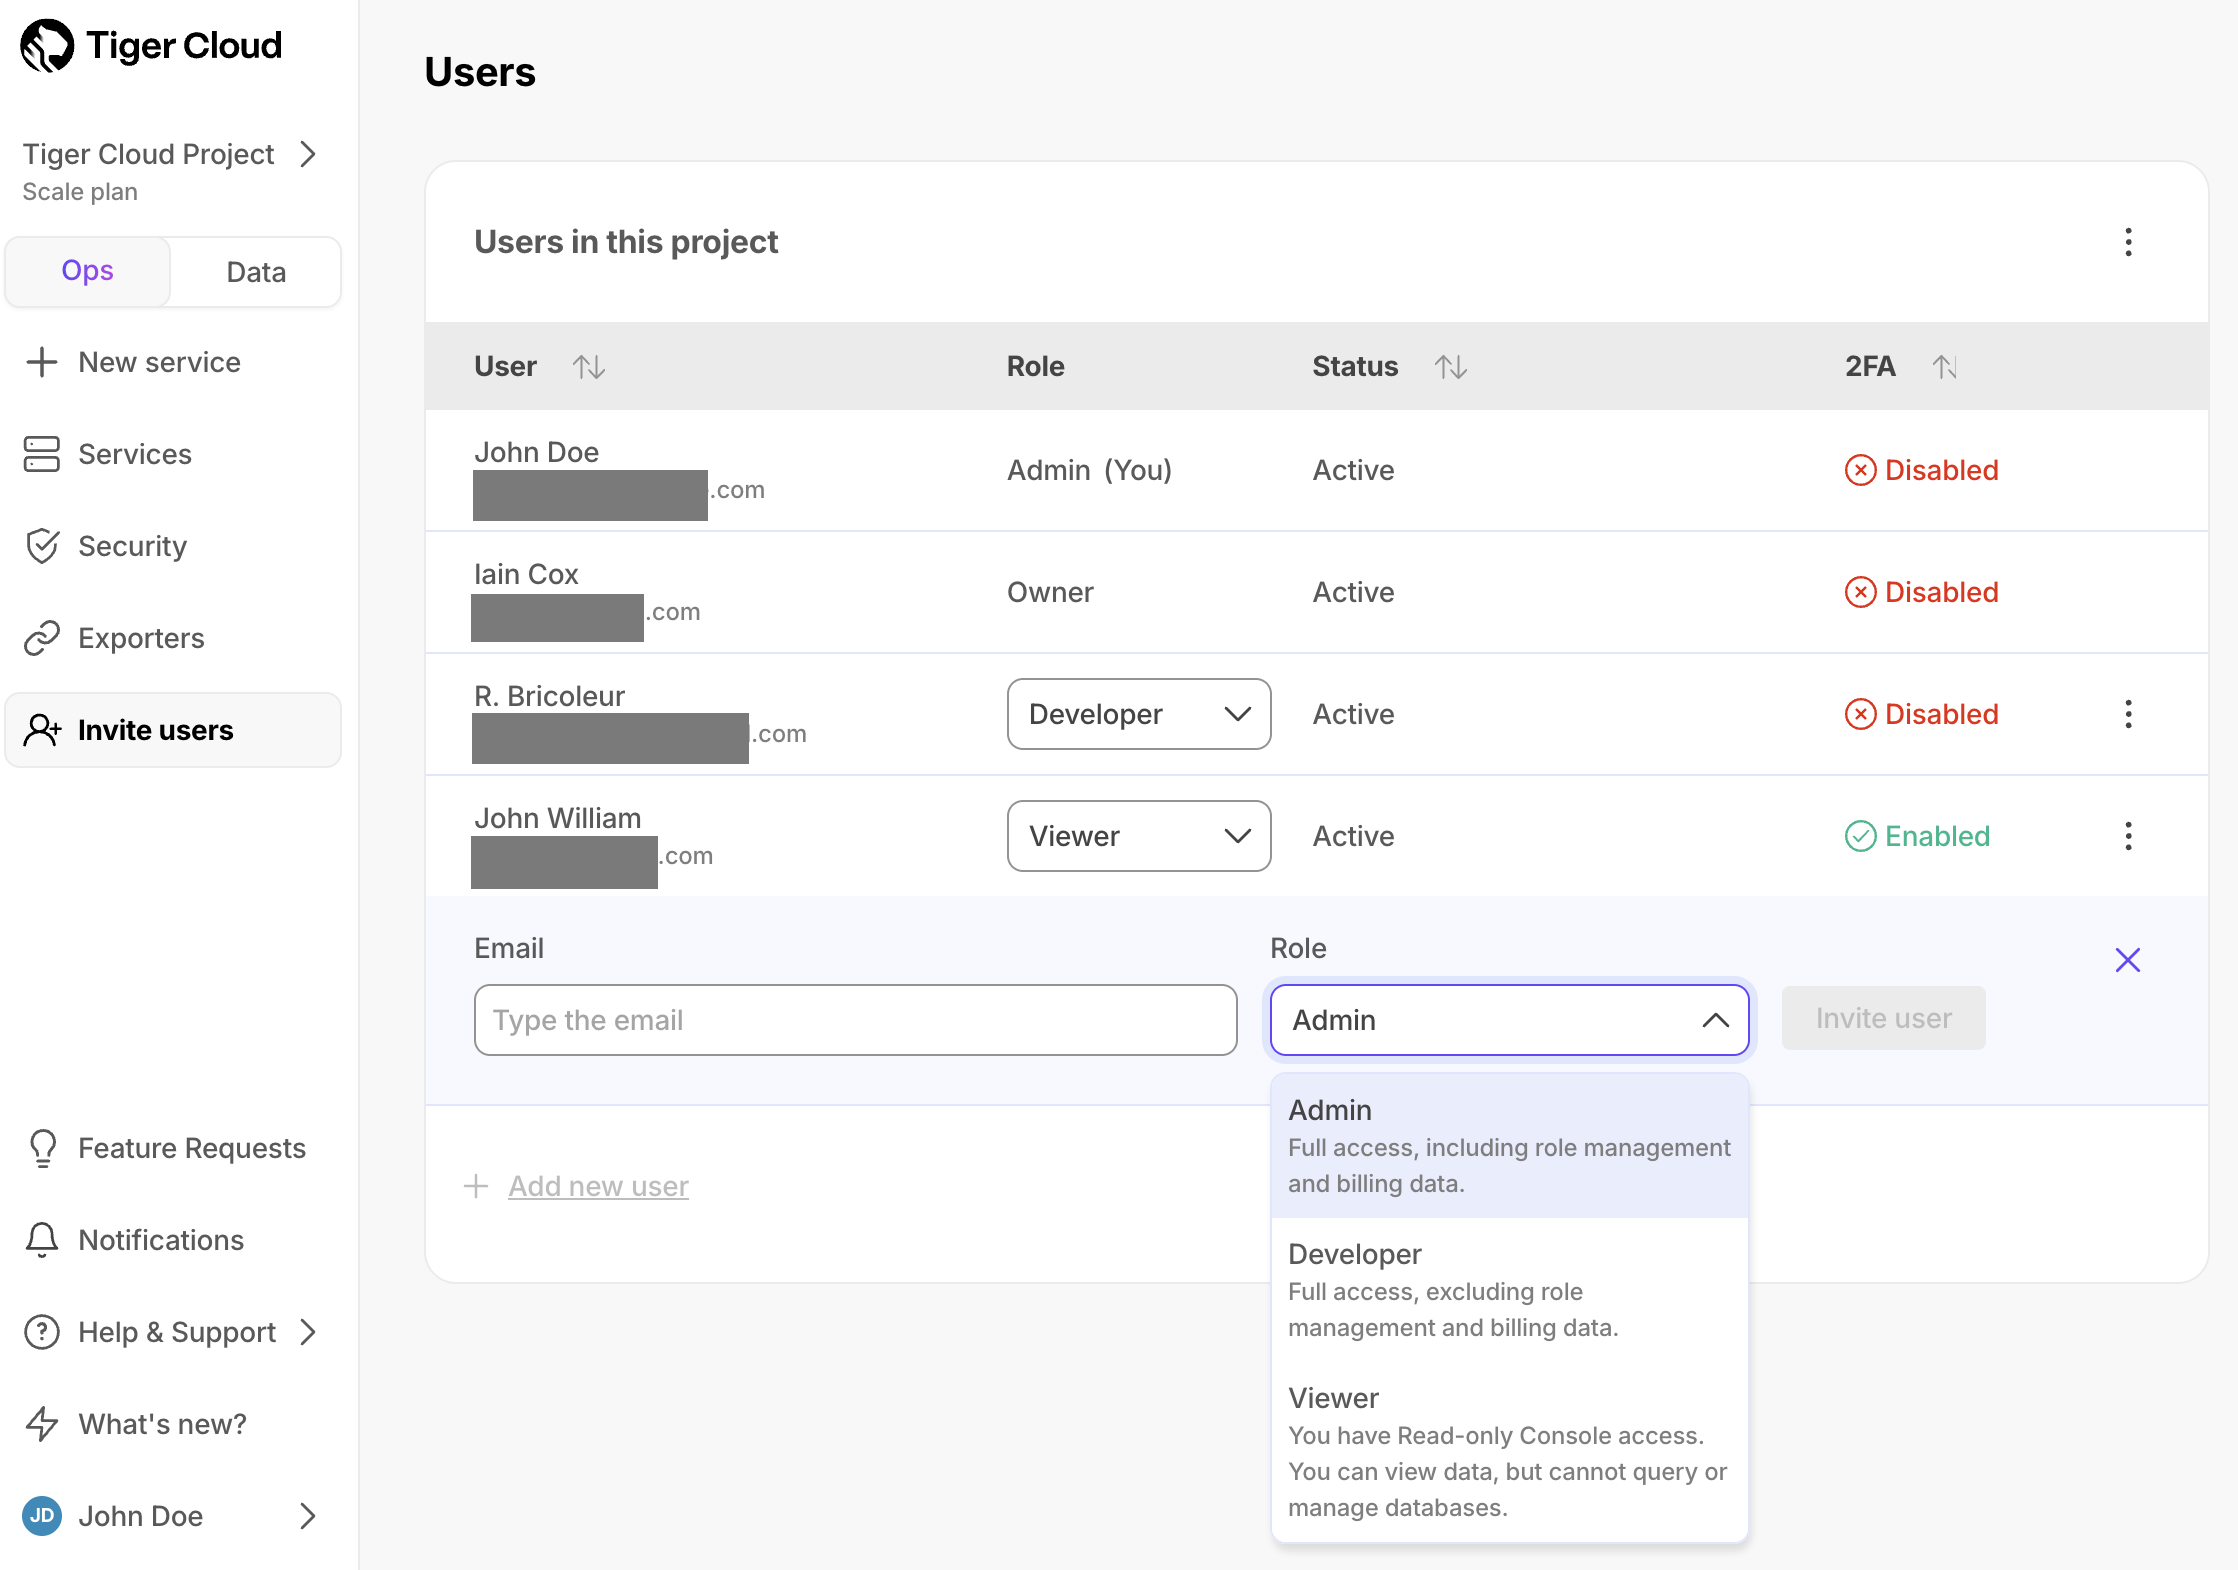This screenshot has height=1570, width=2238.
Task: Click the JD avatar badge
Action: click(42, 1516)
